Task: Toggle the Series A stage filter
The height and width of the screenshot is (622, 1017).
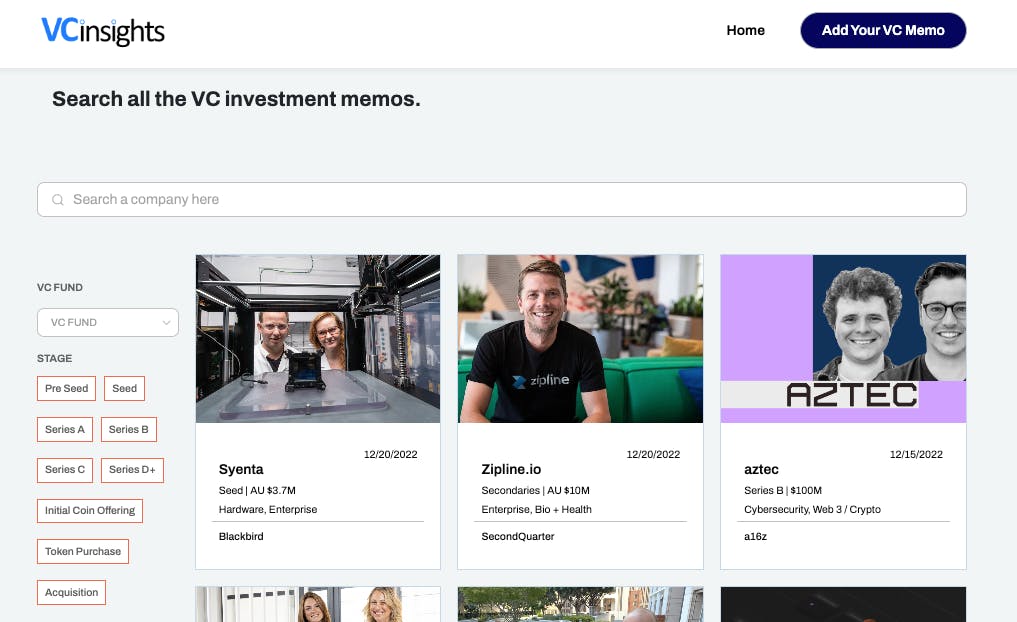Action: click(x=65, y=429)
